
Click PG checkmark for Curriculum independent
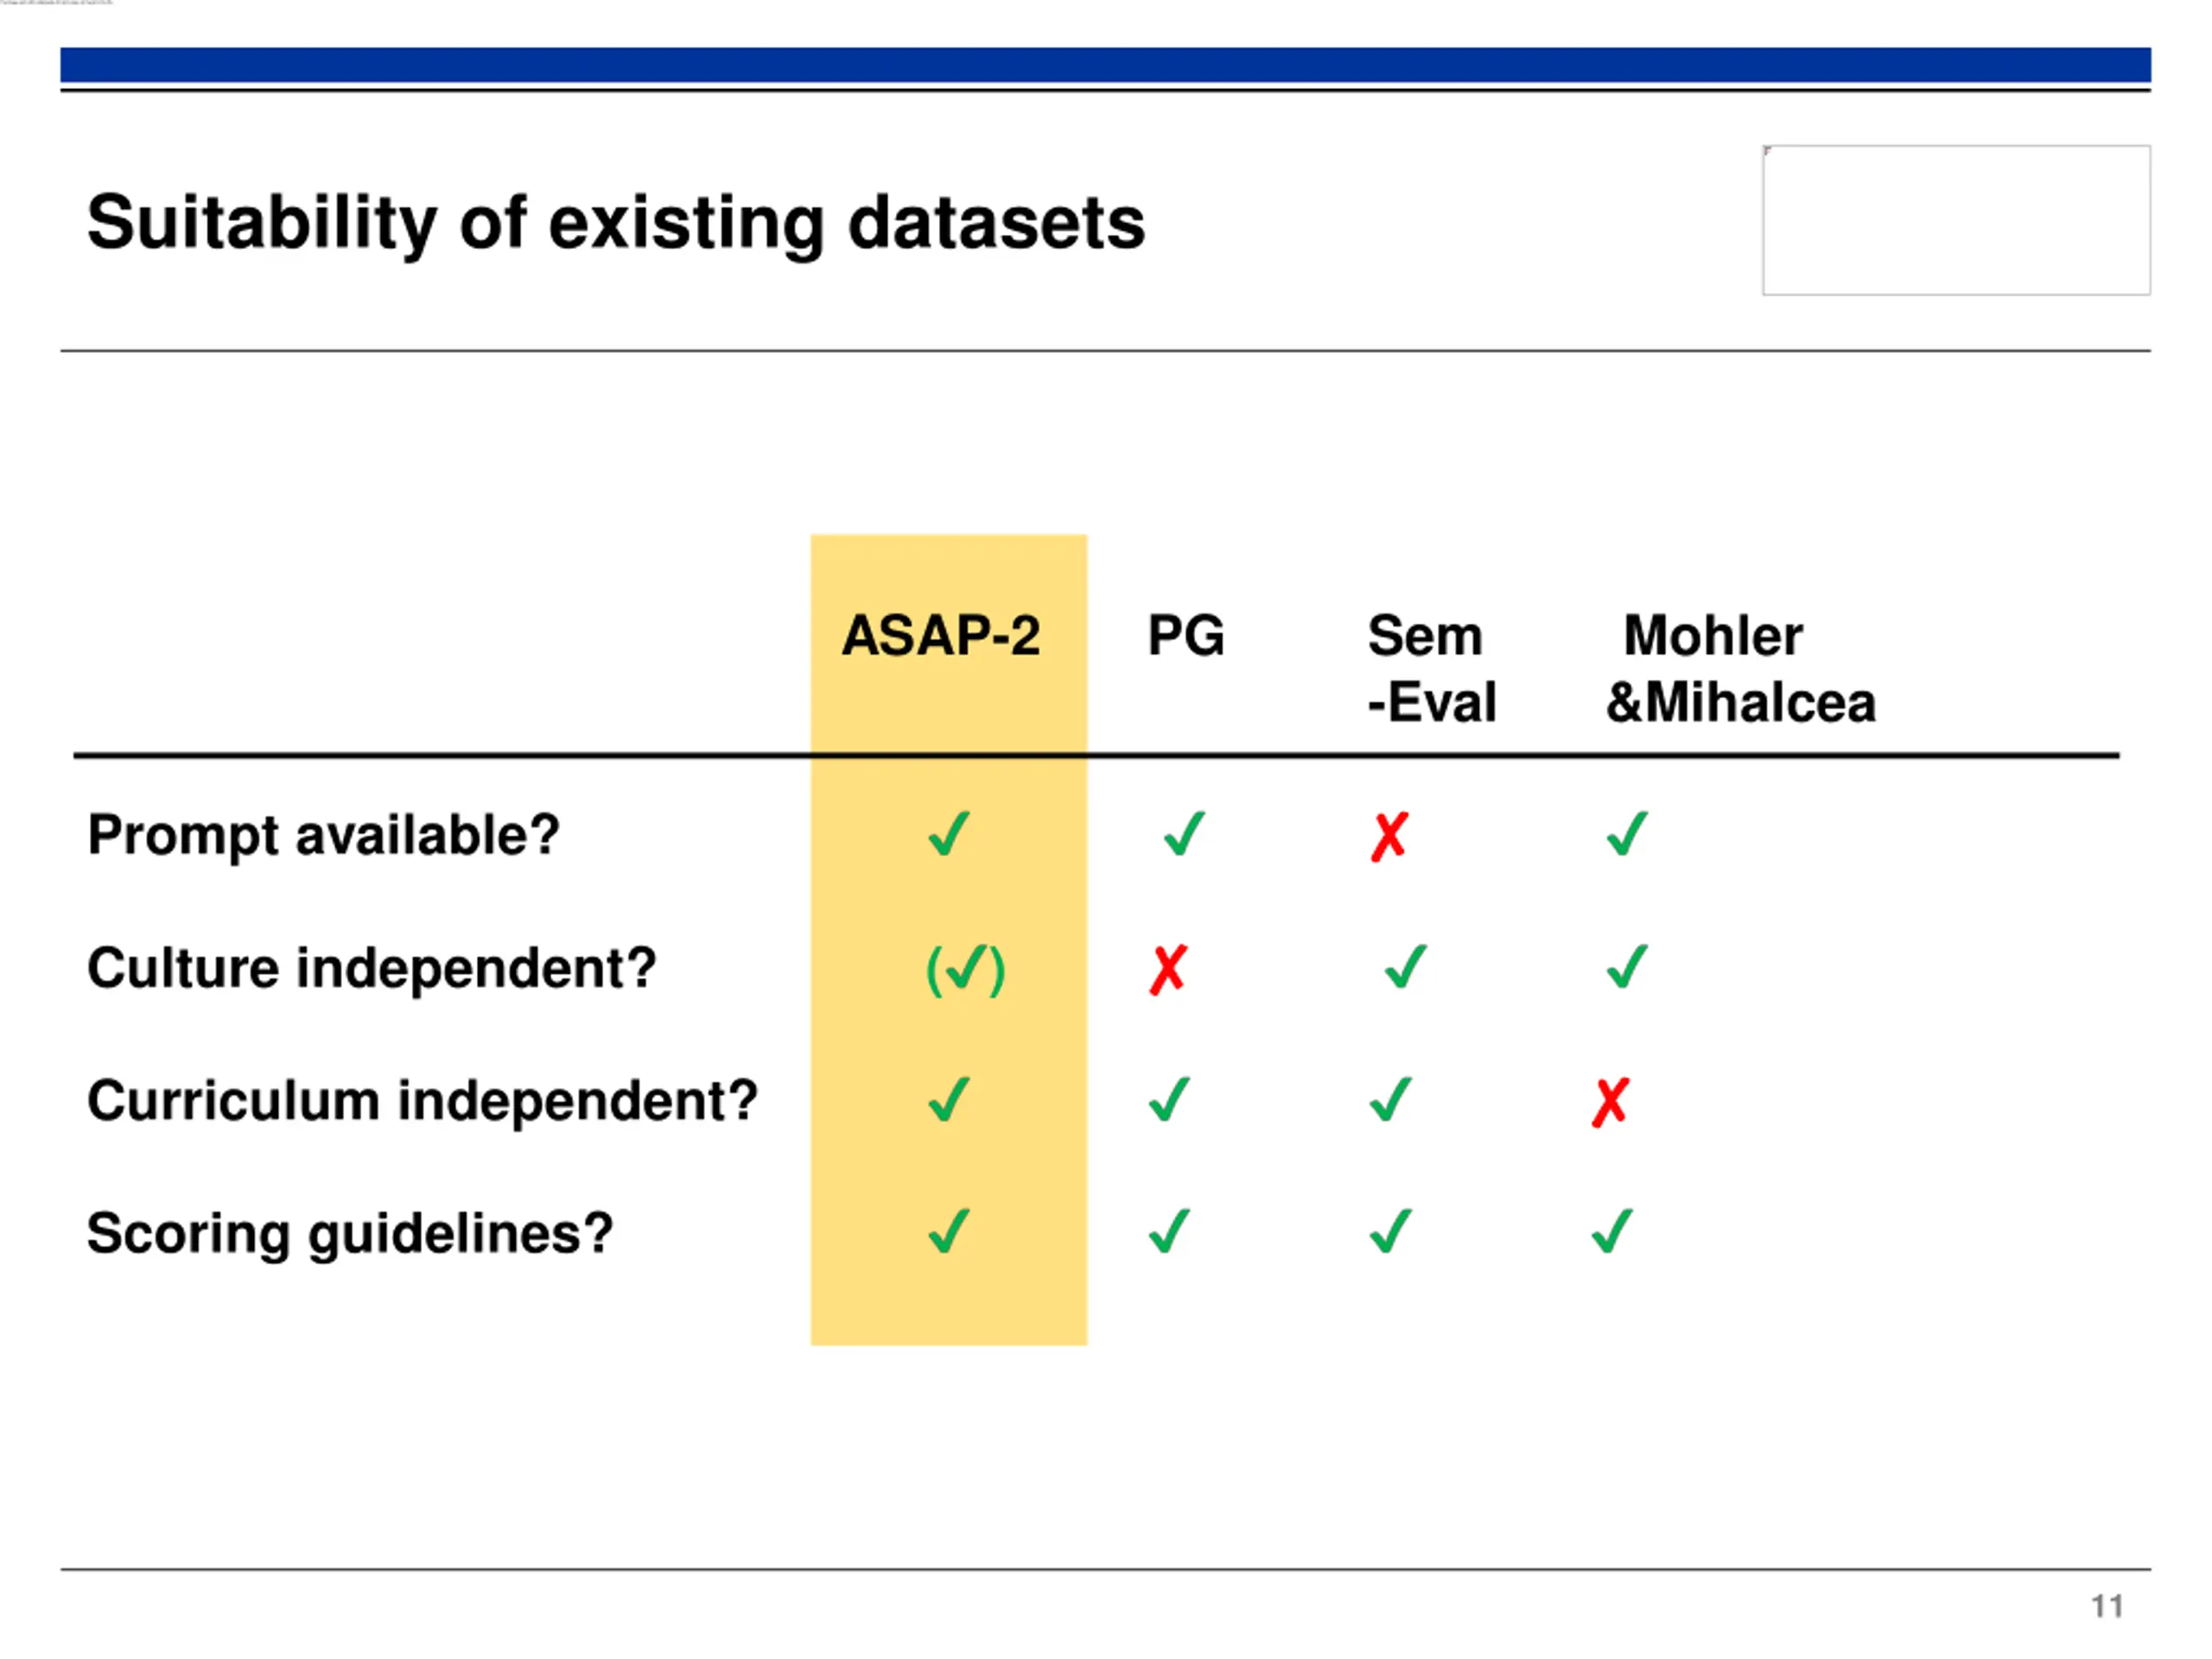click(1169, 1099)
